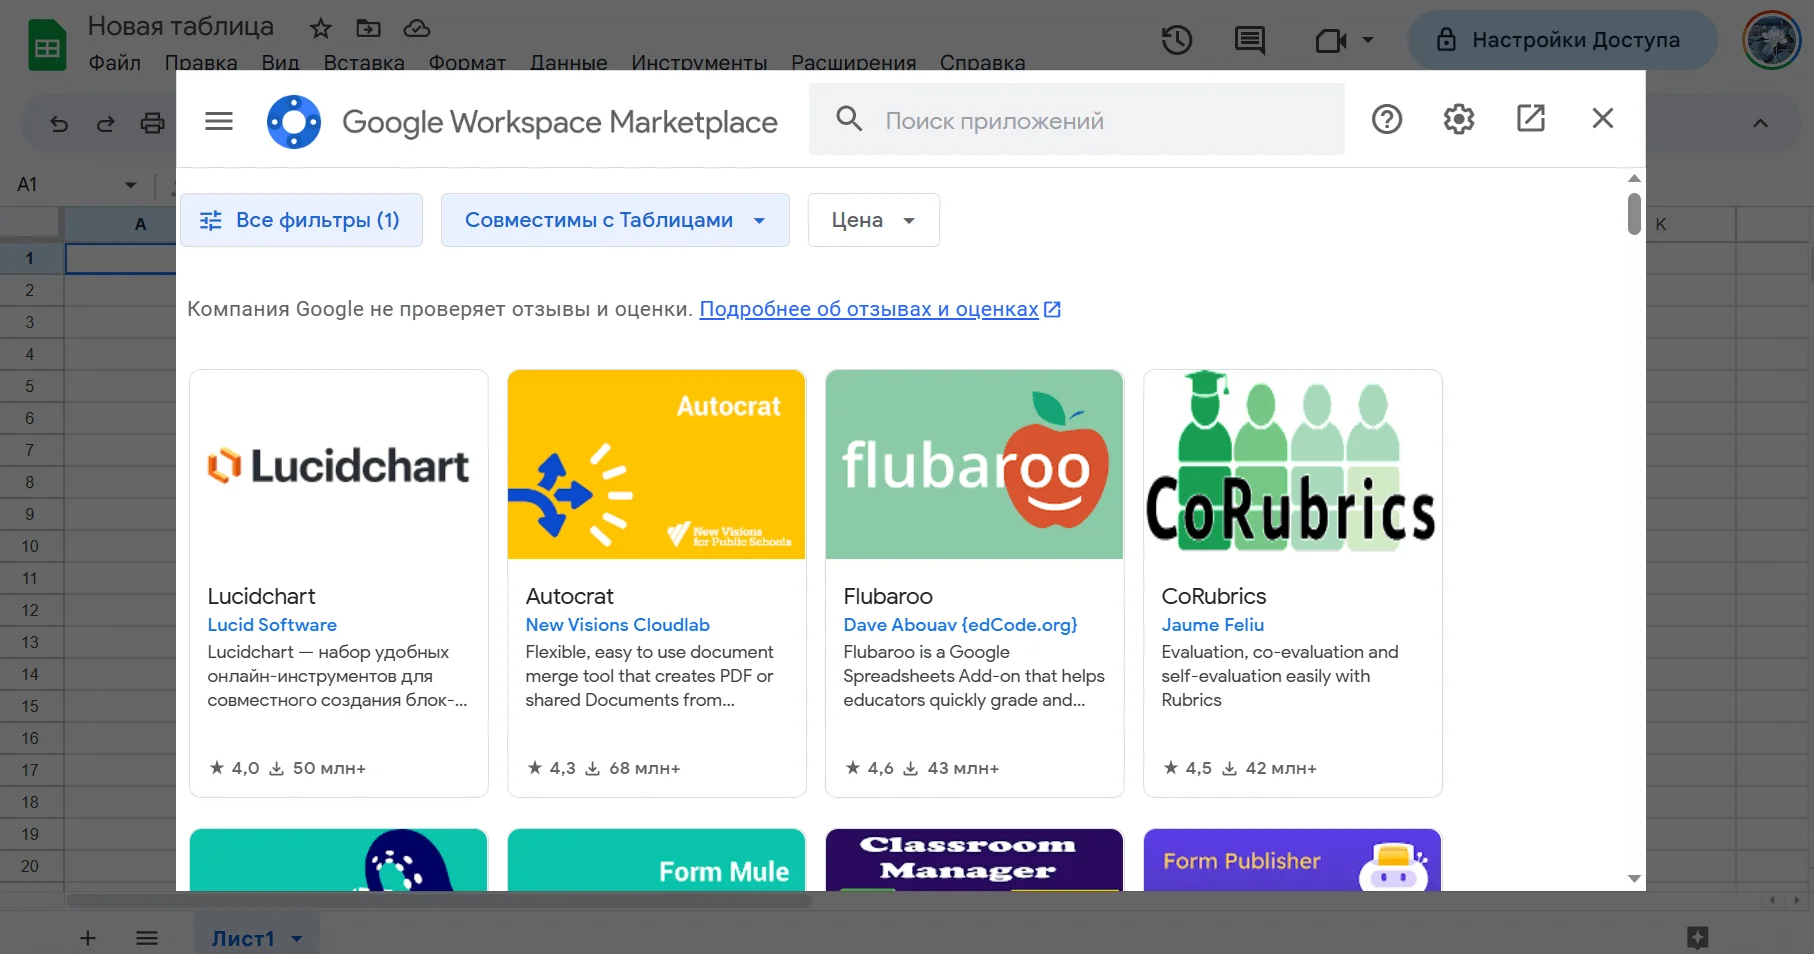1814x954 pixels.
Task: Click the undo arrow icon
Action: click(59, 124)
